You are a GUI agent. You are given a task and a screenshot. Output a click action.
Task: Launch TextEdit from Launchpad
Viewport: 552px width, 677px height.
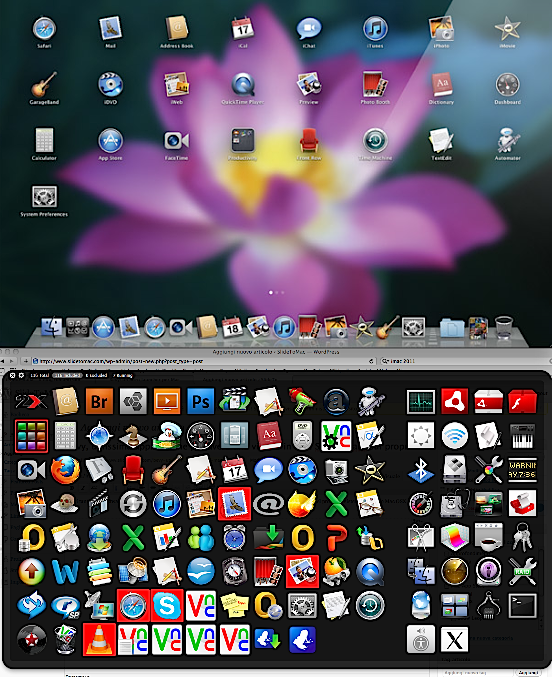(441, 140)
